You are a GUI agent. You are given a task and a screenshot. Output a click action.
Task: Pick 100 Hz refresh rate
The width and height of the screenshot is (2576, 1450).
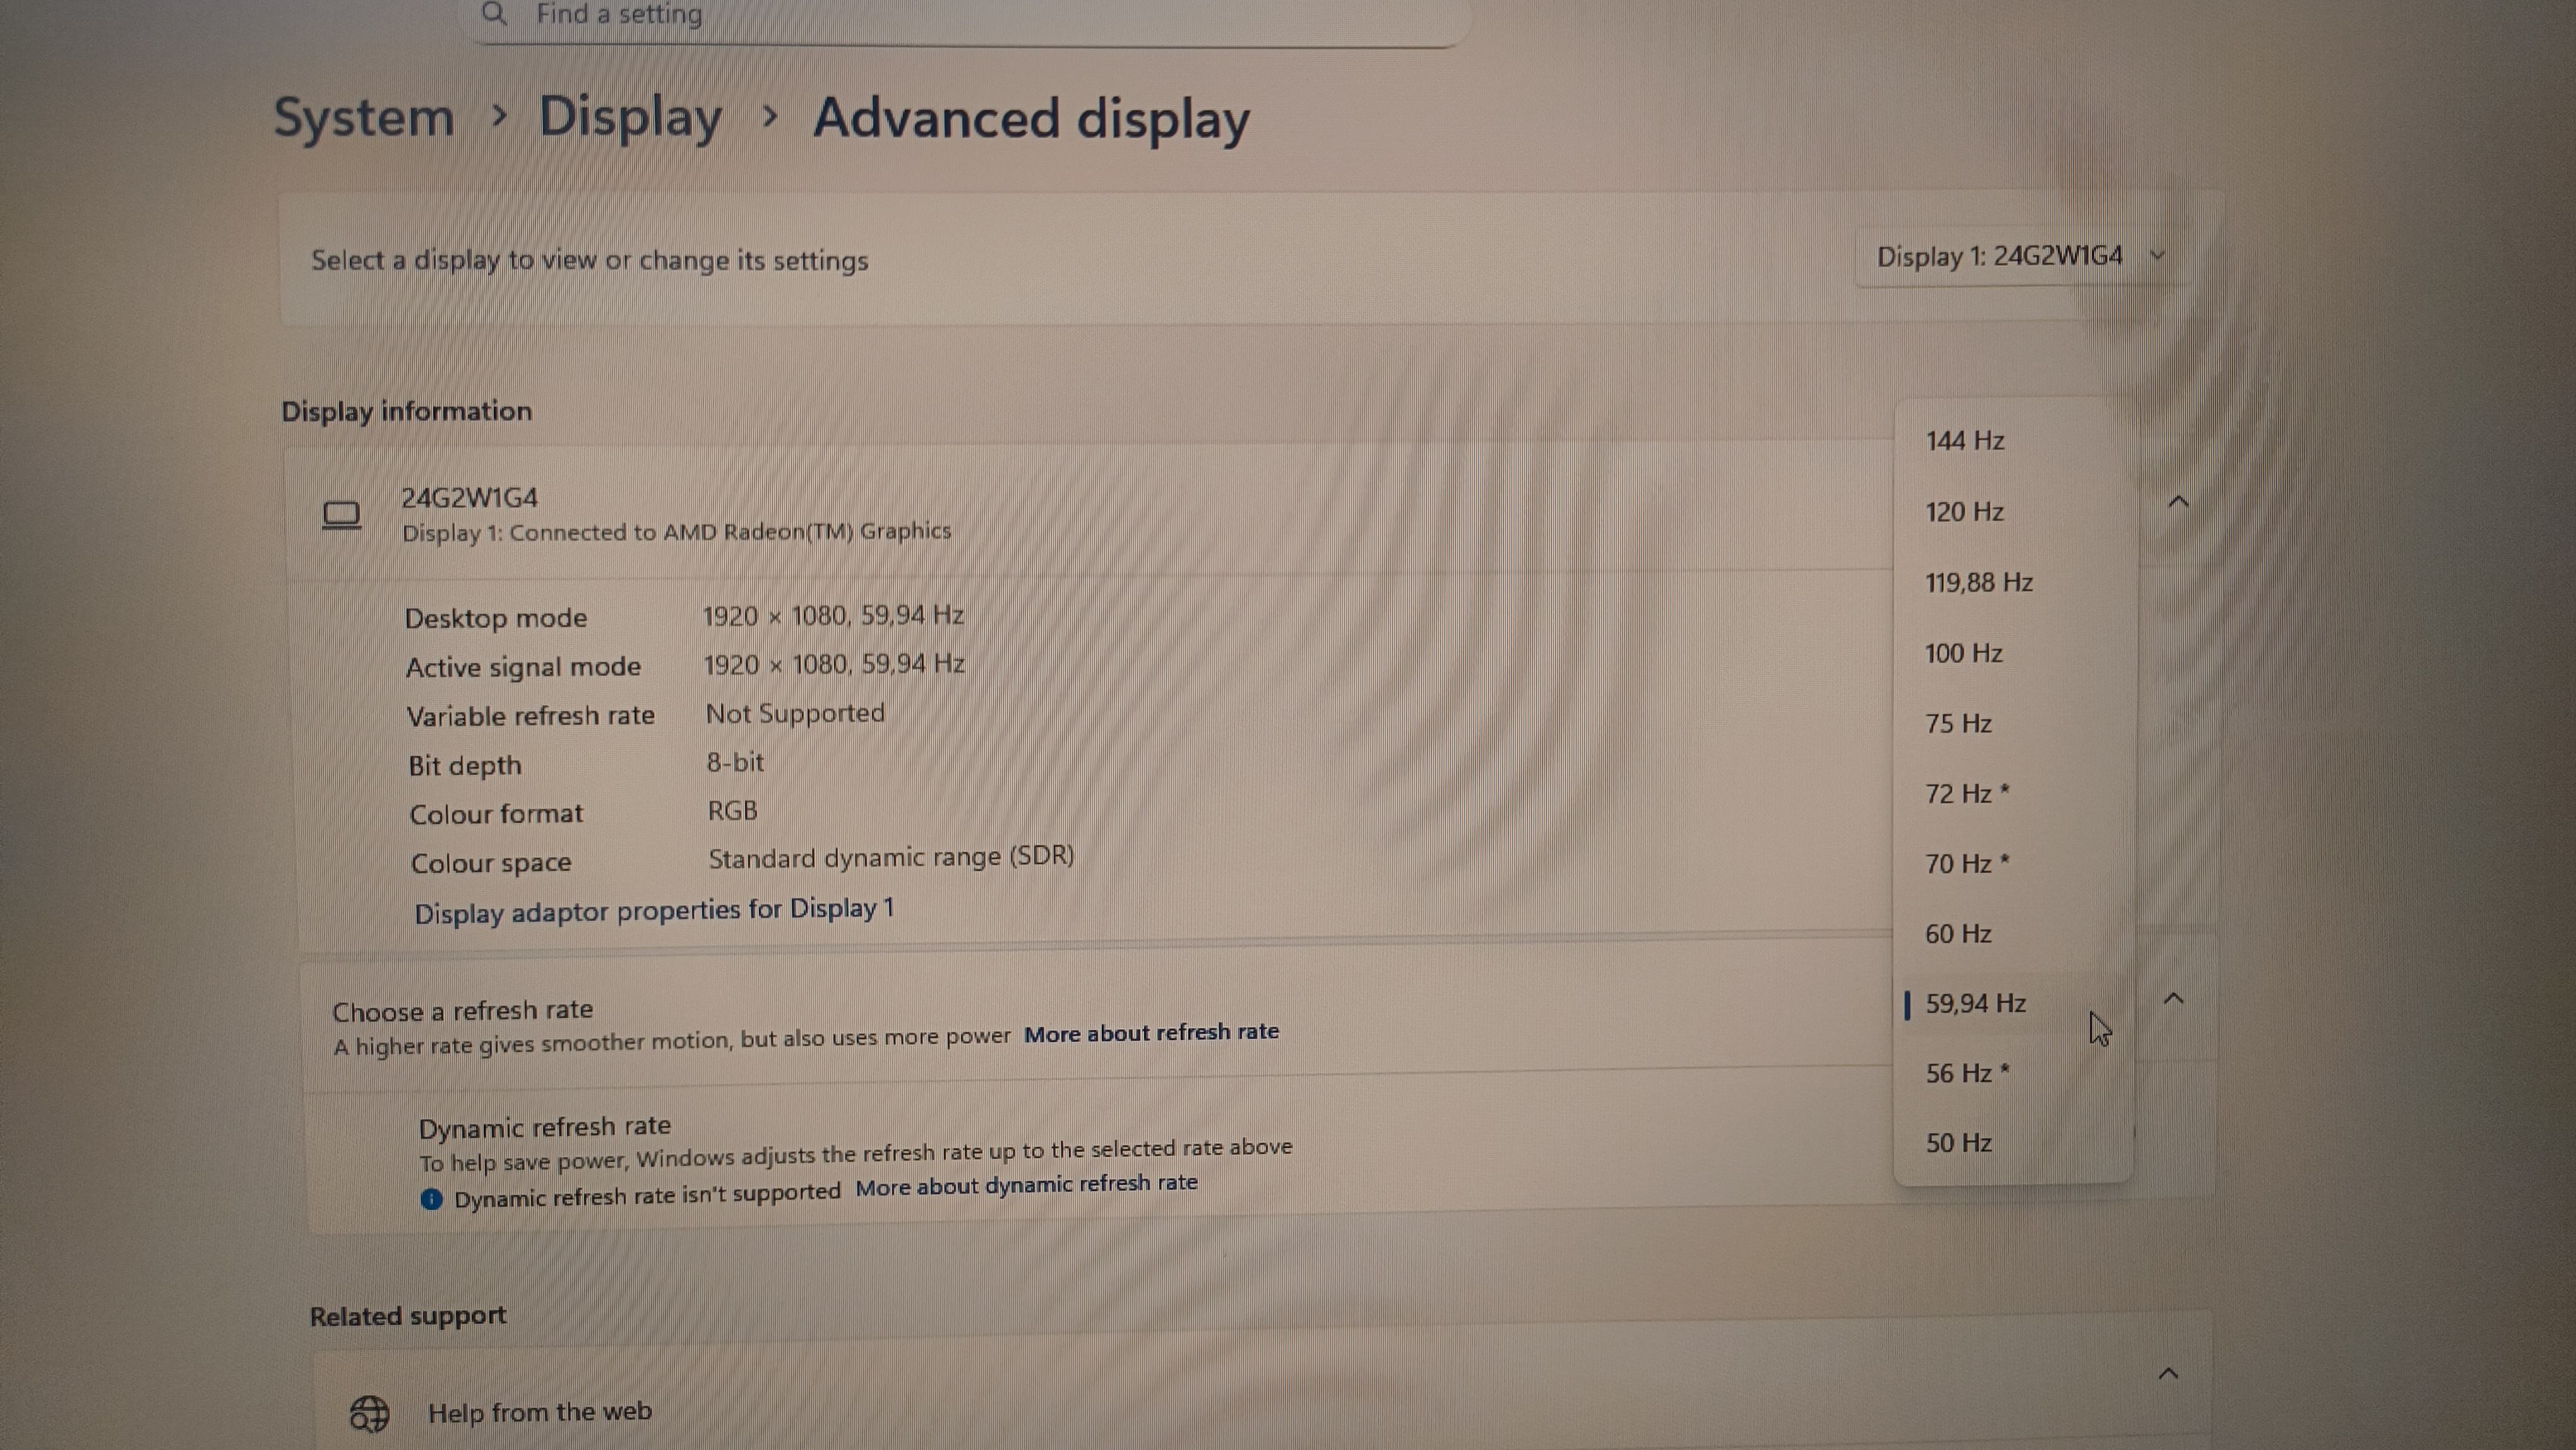pyautogui.click(x=1963, y=653)
